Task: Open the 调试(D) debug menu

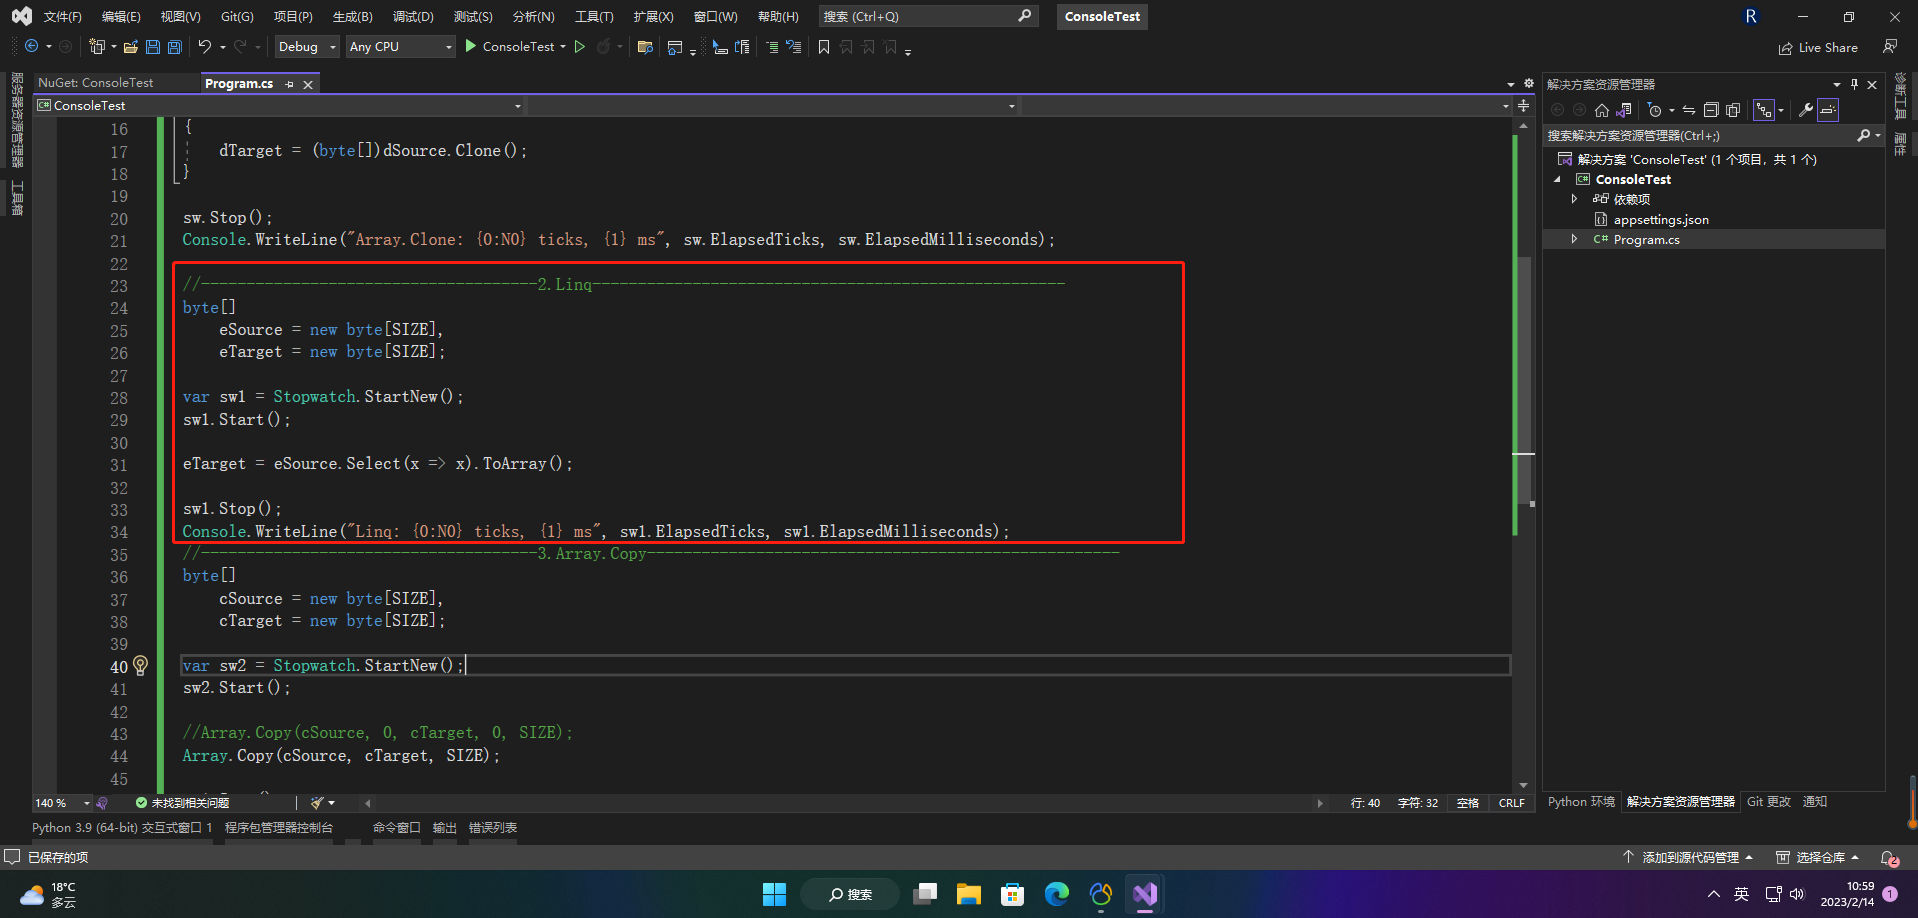Action: (x=413, y=16)
